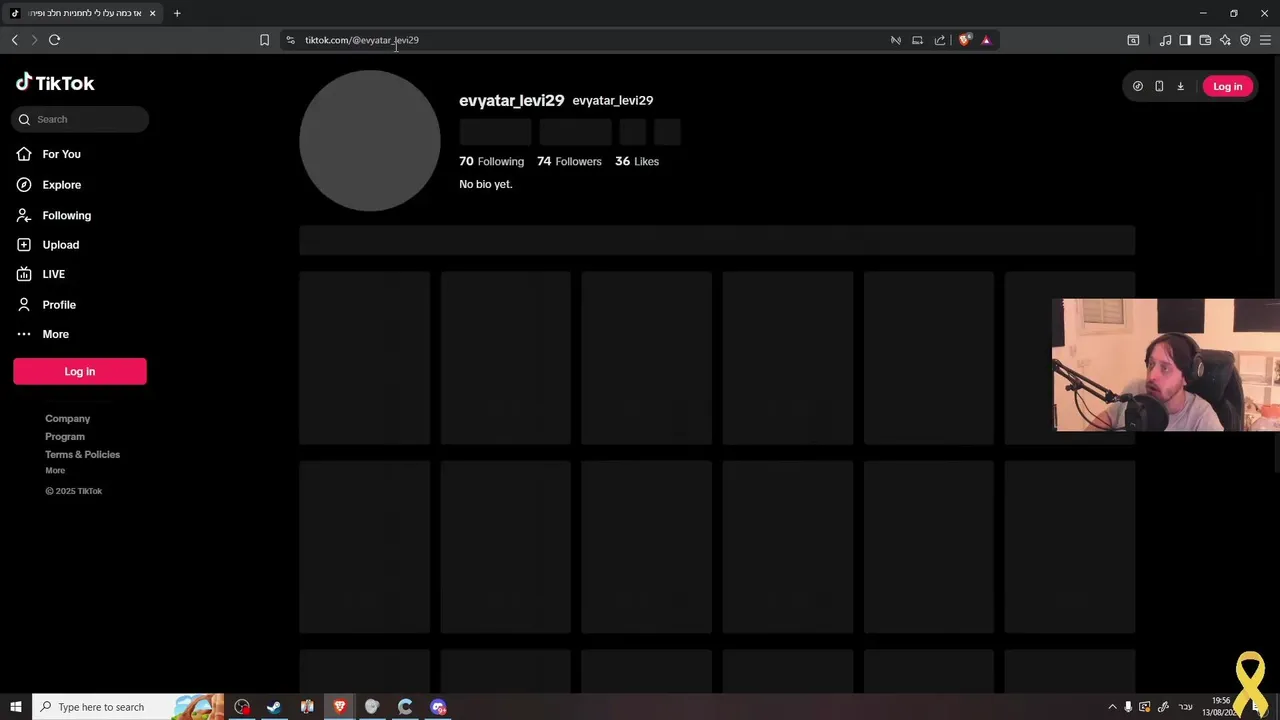Click the small footer More link
1280x720 pixels.
55,470
